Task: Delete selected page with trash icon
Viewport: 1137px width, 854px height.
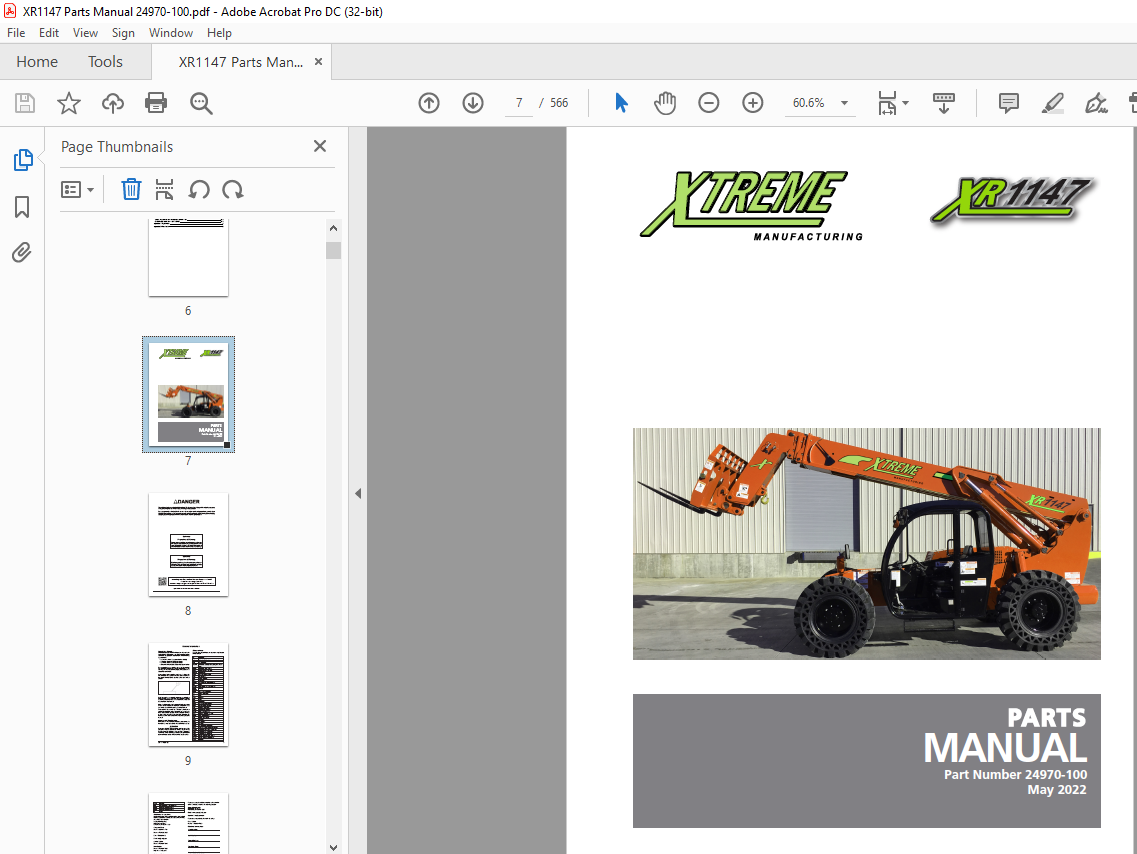Action: tap(131, 189)
